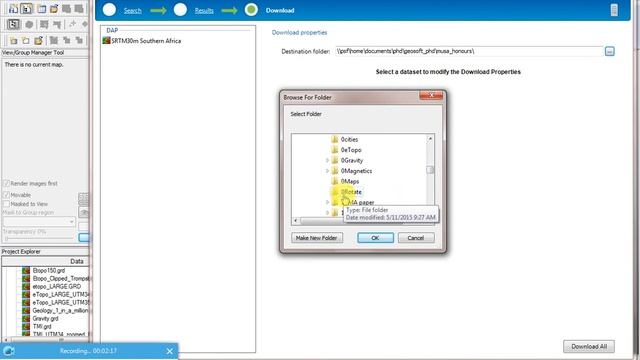Image resolution: width=640 pixels, height=360 pixels.
Task: Select the 0Gravity folder
Action: [352, 161]
